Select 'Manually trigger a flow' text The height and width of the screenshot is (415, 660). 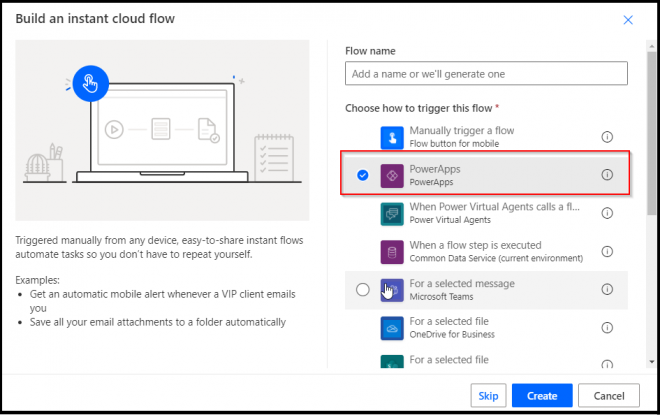point(462,130)
